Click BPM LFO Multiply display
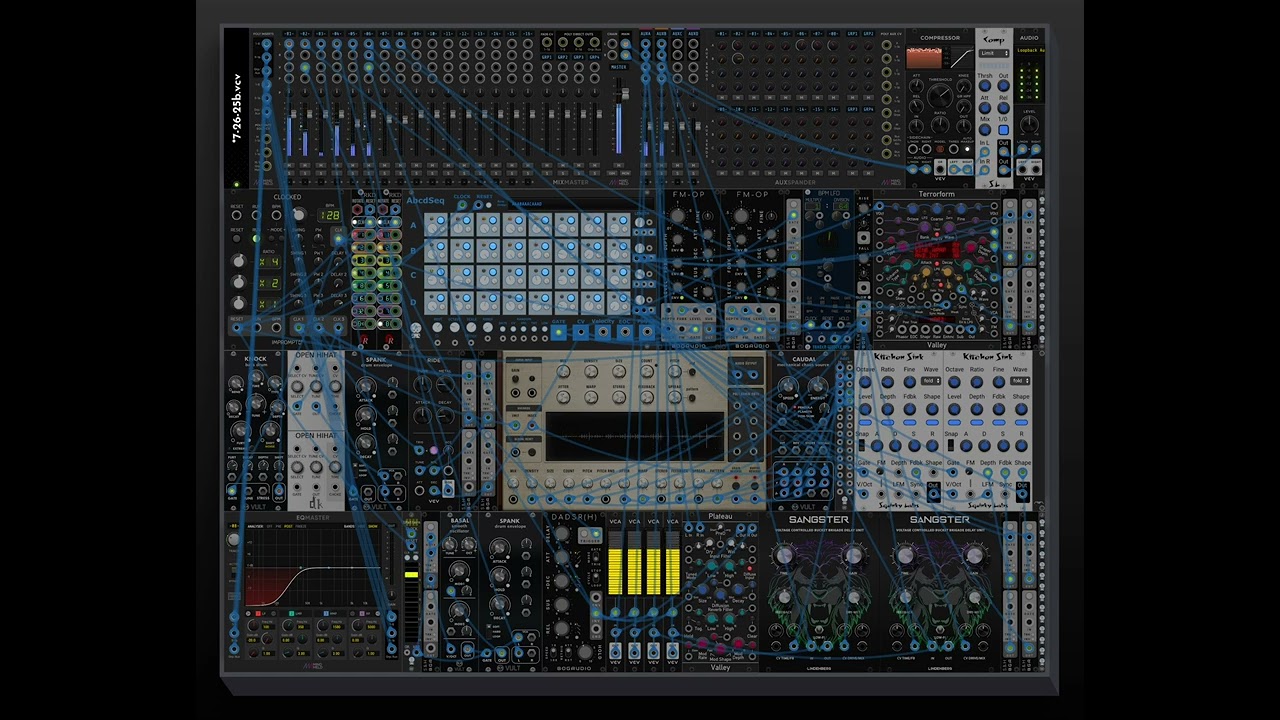Viewport: 1280px width, 720px height. point(813,206)
